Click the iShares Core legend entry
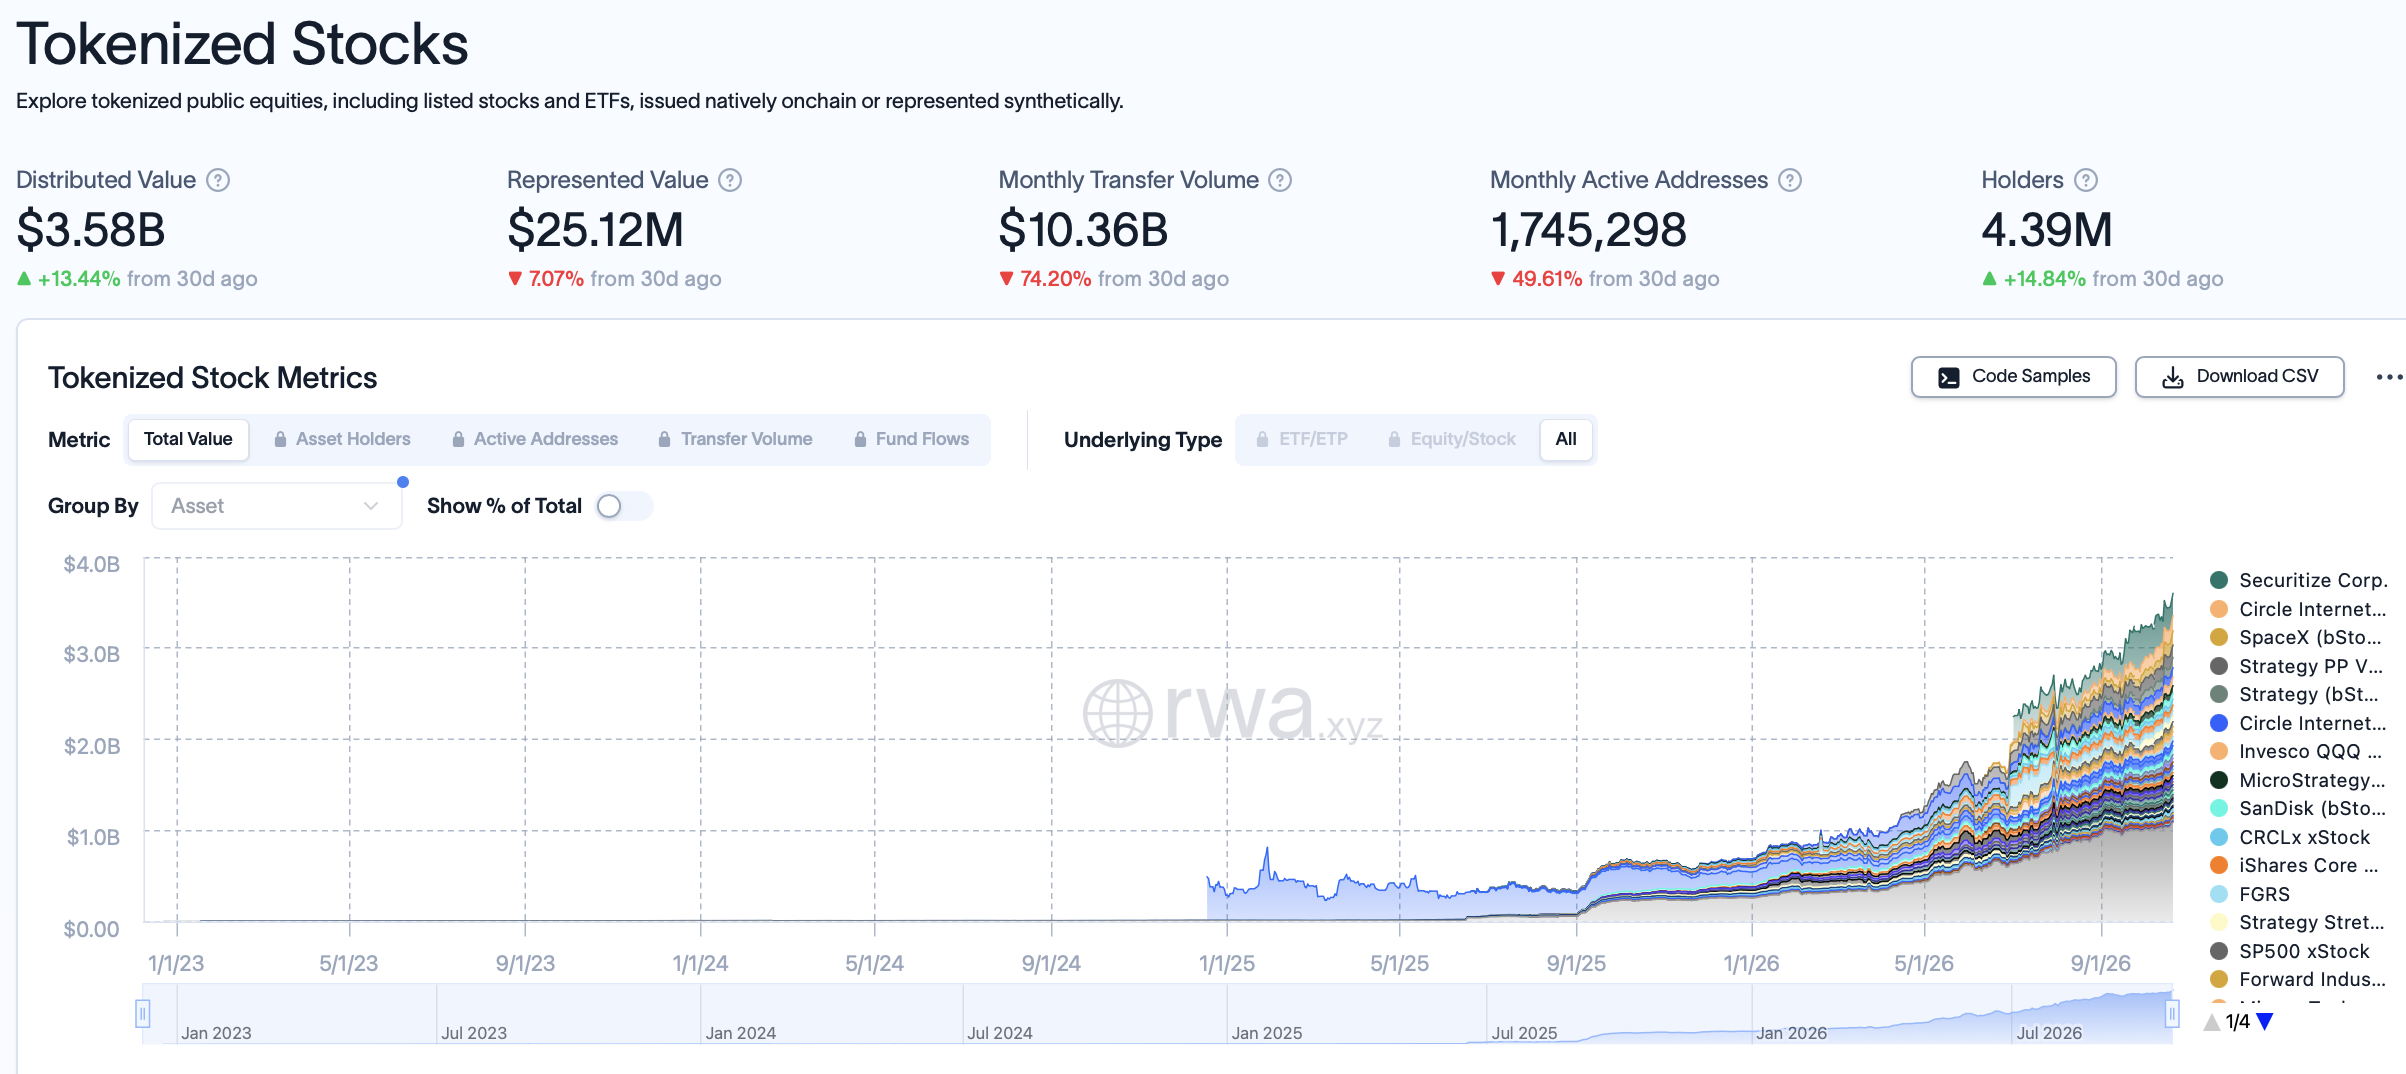Viewport: 2406px width, 1074px height. (2294, 865)
